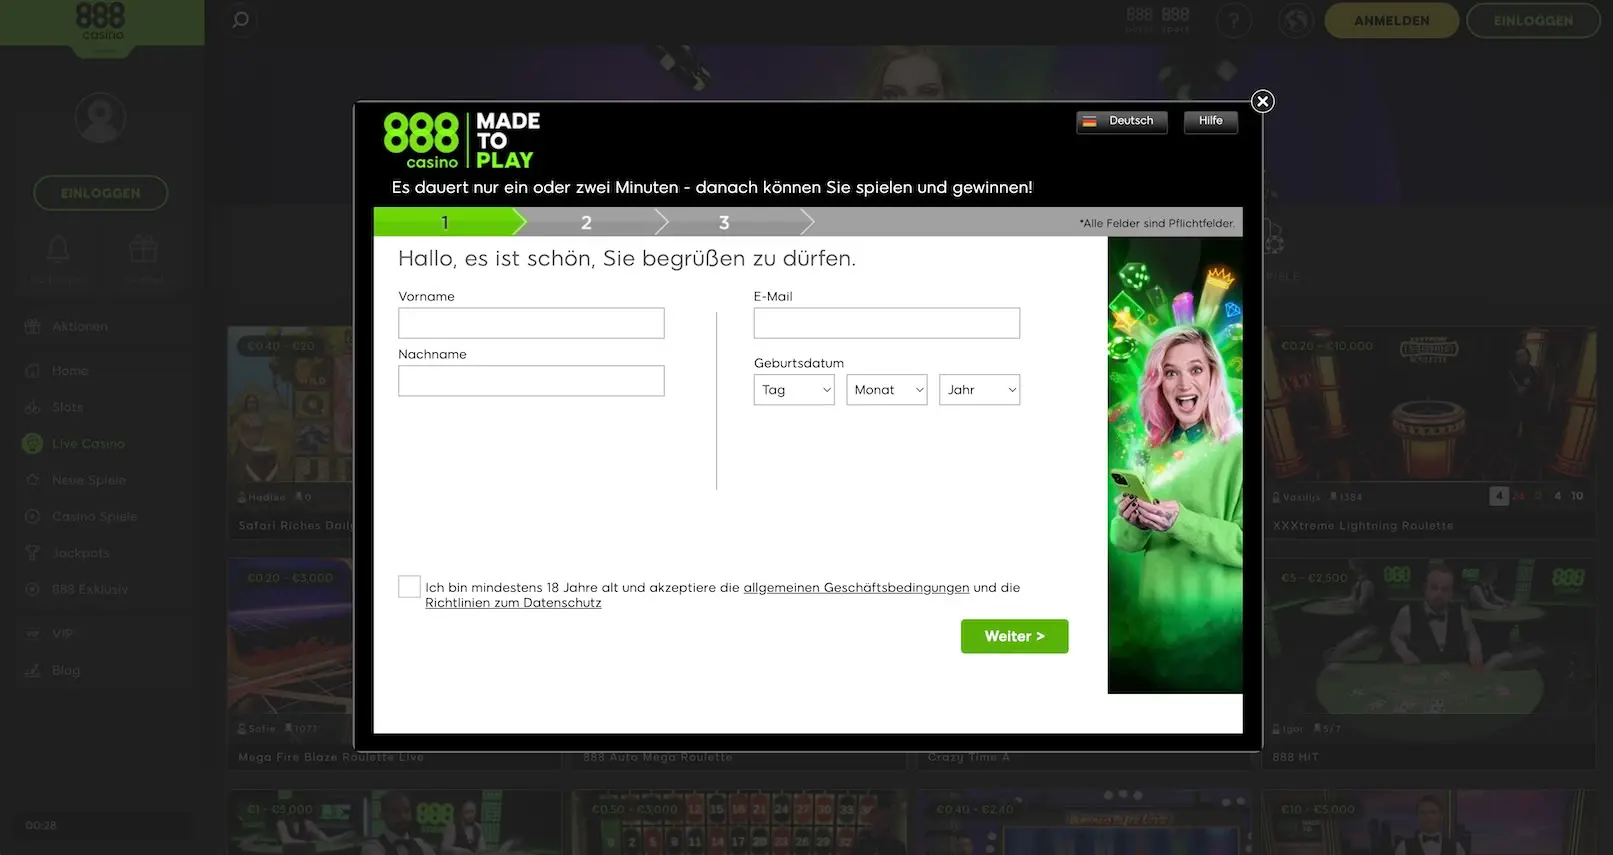
Task: Close the registration dialog with the X icon
Action: click(x=1262, y=101)
